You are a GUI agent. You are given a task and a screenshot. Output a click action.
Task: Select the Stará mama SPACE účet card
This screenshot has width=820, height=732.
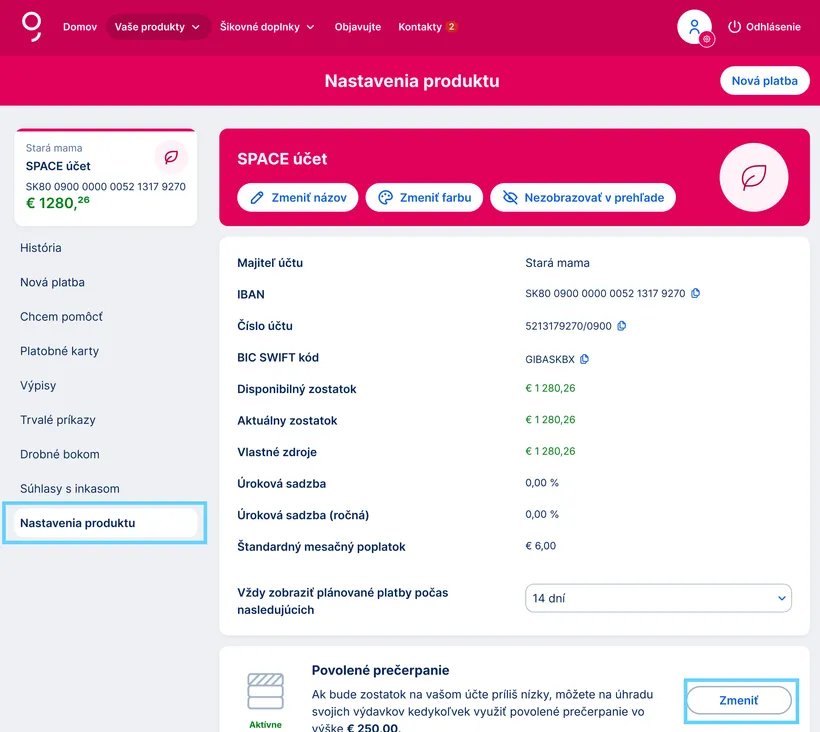coord(106,178)
